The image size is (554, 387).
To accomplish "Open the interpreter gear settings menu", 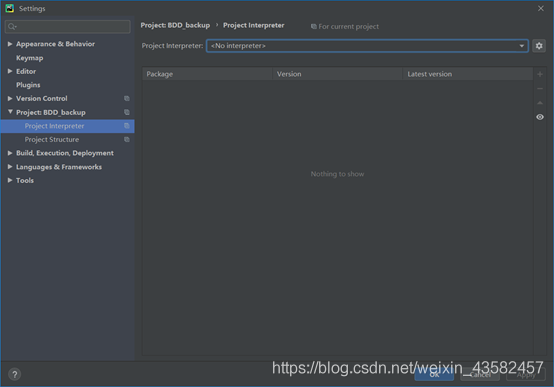I will point(539,46).
